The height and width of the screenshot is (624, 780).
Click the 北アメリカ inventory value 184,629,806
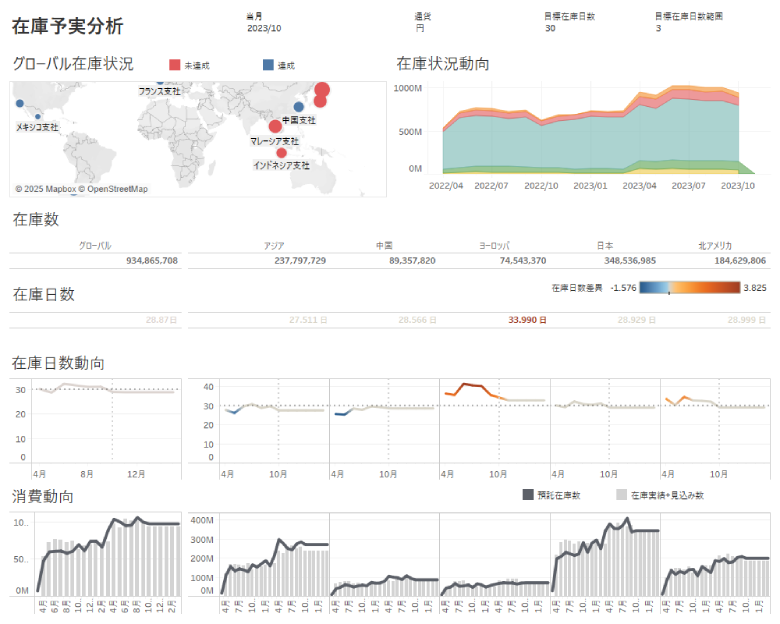click(x=728, y=260)
